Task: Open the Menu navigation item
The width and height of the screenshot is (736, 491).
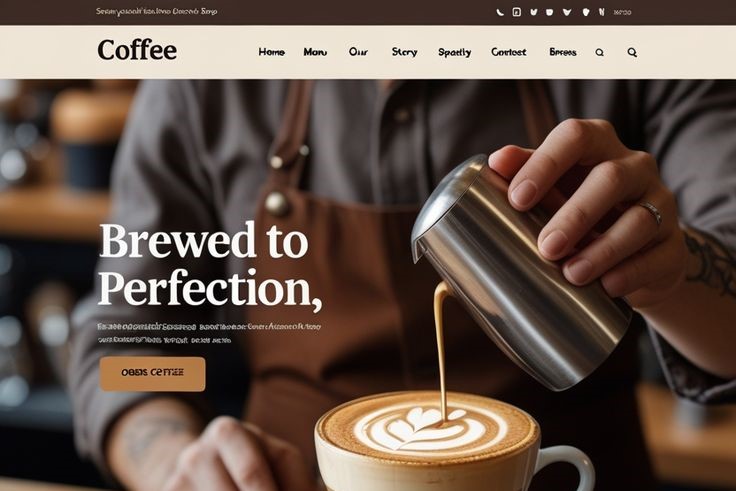Action: point(315,52)
